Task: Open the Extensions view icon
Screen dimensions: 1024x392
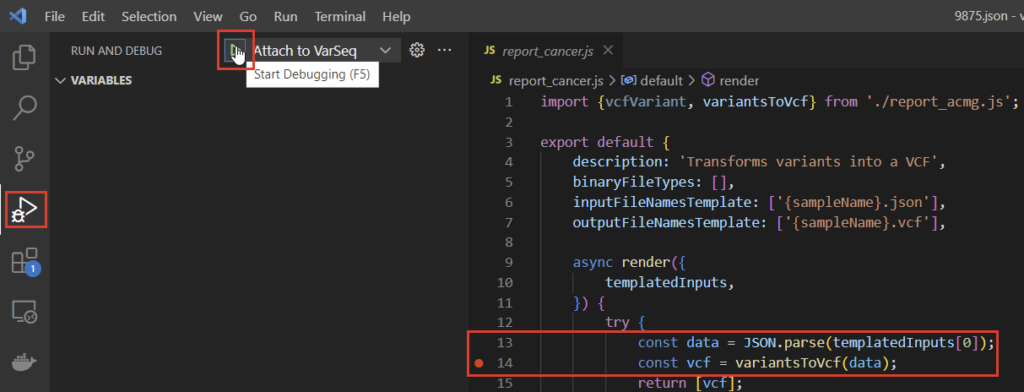Action: pos(25,261)
